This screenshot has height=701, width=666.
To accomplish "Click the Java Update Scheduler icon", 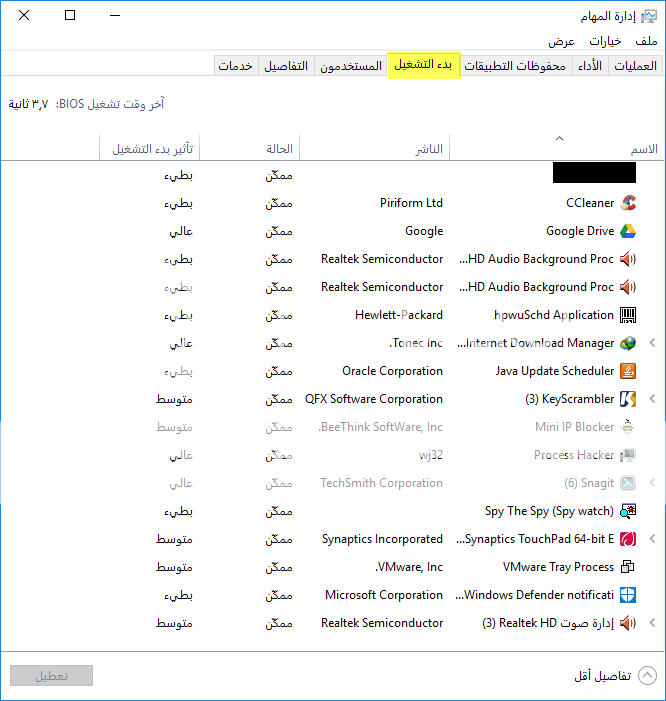I will [628, 371].
